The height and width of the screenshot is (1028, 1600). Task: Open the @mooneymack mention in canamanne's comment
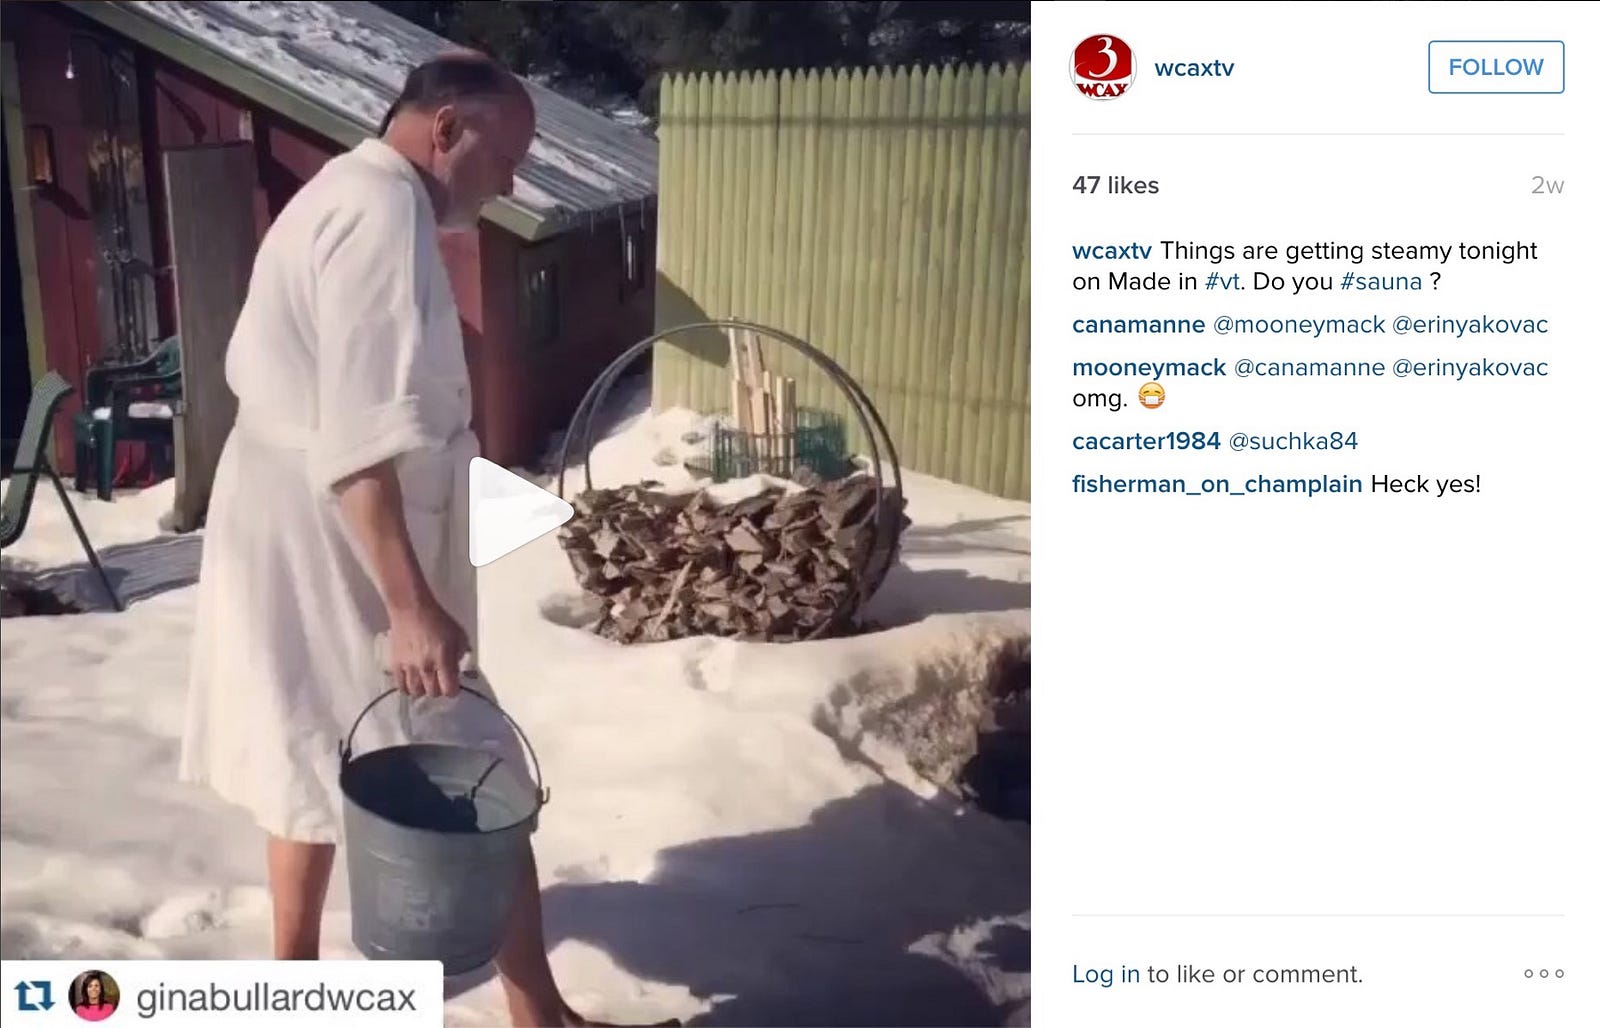pos(1299,325)
